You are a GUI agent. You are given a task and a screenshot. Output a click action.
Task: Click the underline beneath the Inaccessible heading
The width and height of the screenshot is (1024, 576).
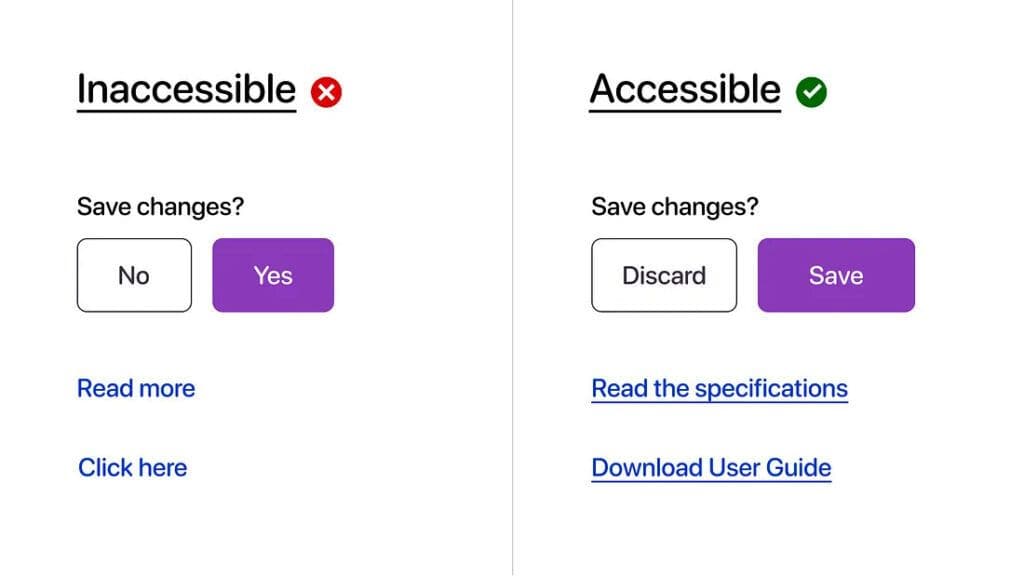pyautogui.click(x=186, y=110)
